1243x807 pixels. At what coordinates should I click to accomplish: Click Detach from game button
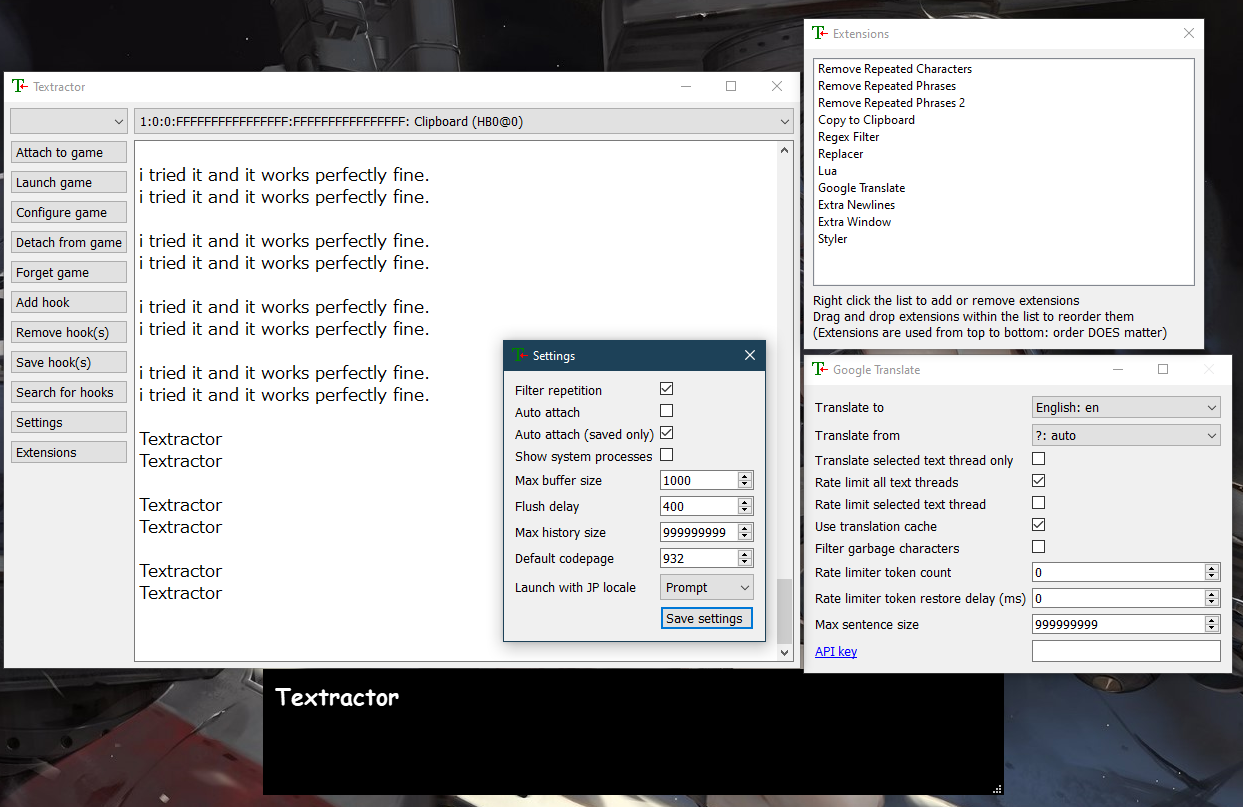68,242
